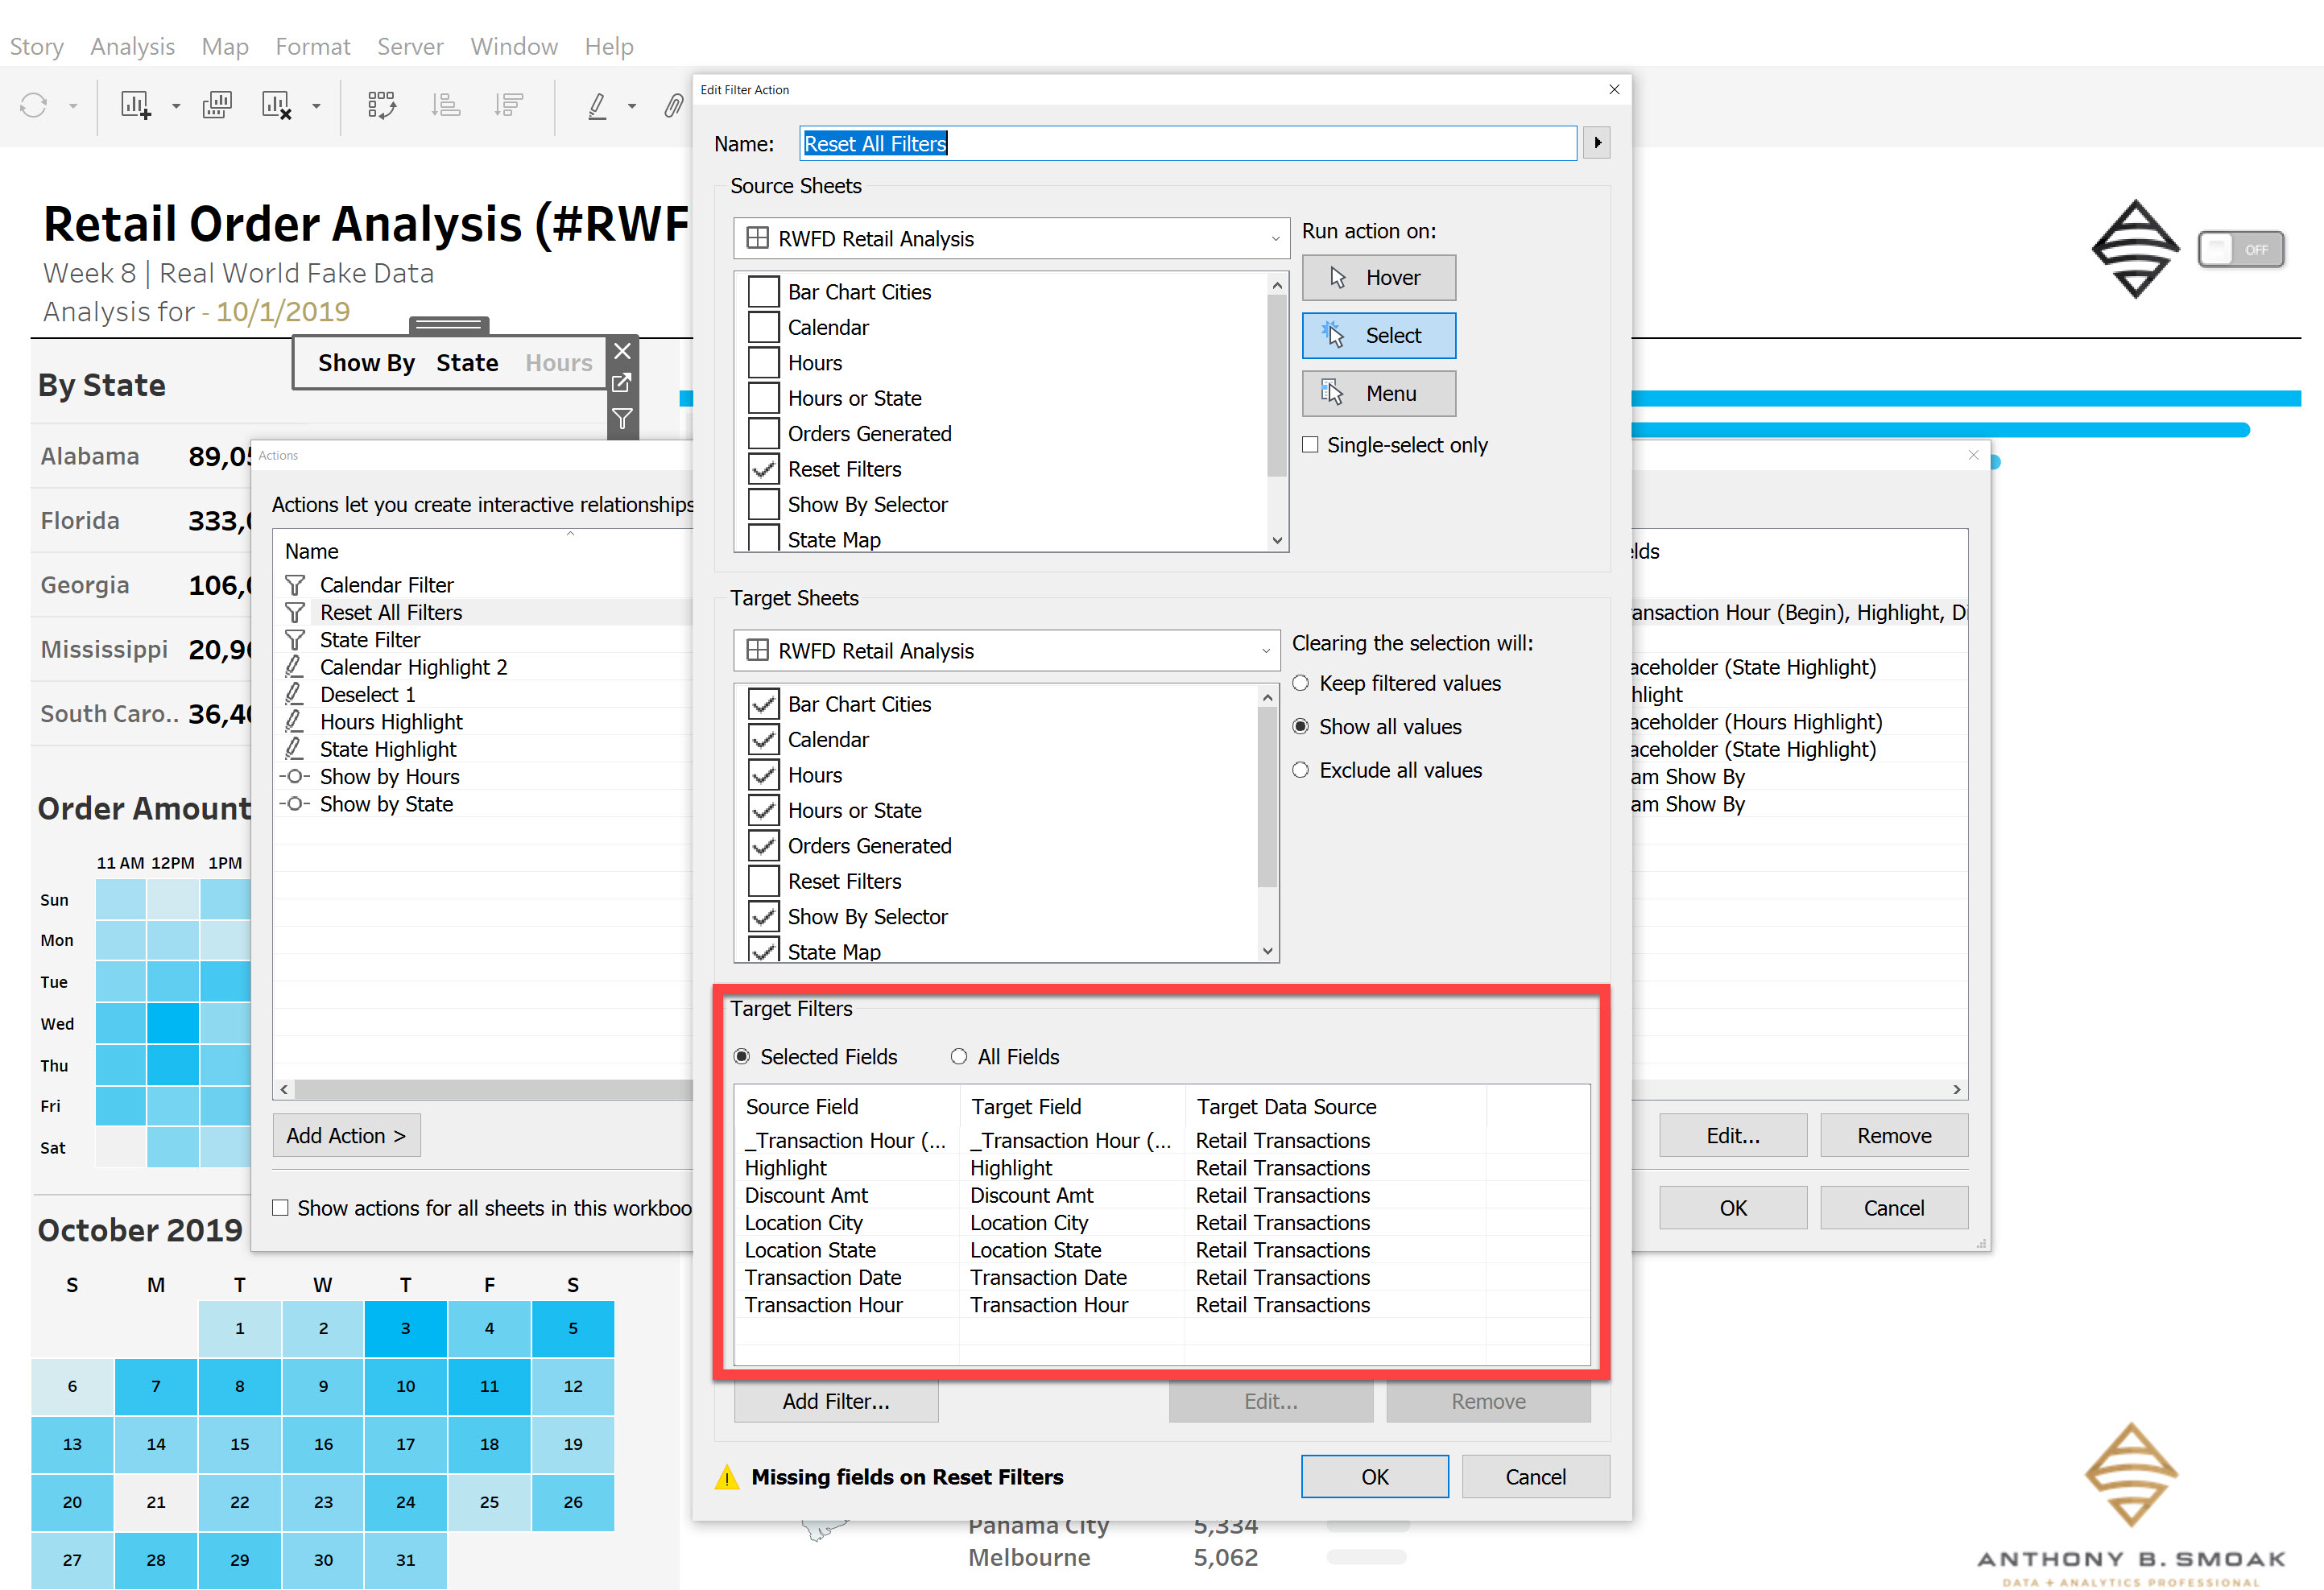Click the Duplicate Sheet toolbar icon
Viewport: 2324px width, 1590px height.
(217, 105)
